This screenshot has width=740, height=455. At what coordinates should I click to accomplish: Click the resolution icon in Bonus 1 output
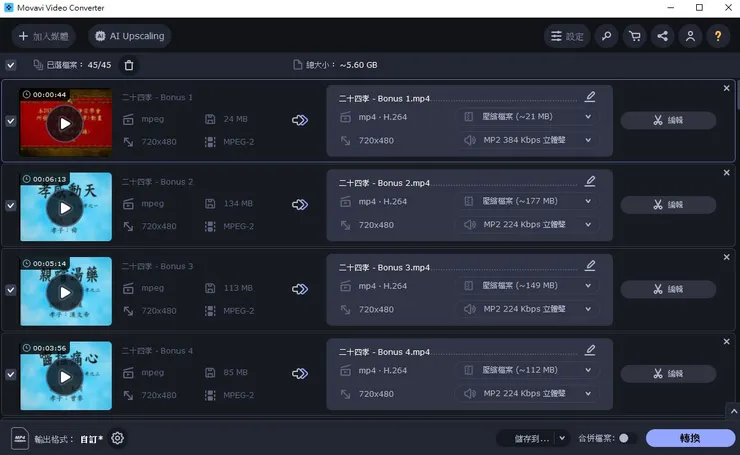click(x=345, y=141)
